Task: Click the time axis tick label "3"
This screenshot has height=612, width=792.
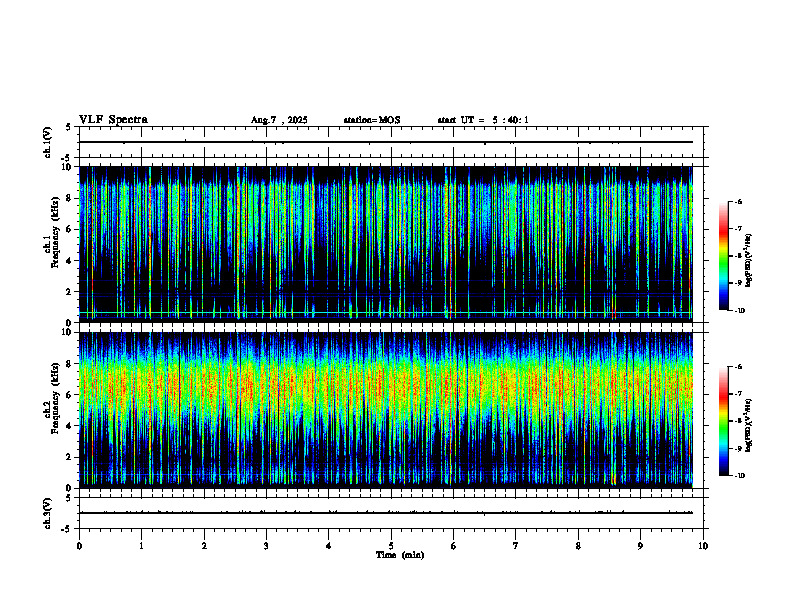Action: click(266, 546)
